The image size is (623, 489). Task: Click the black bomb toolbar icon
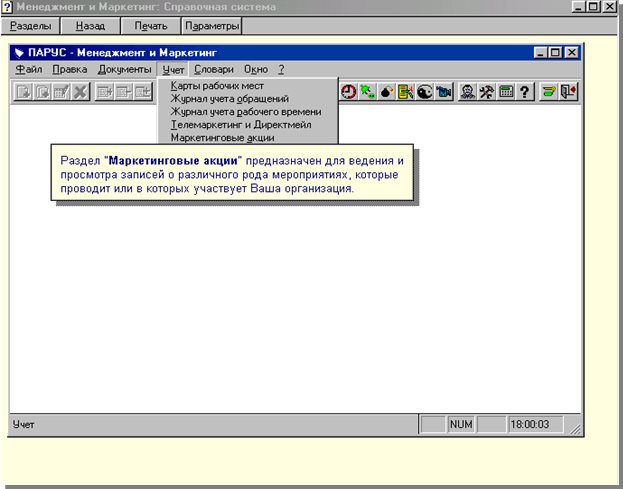[x=387, y=92]
